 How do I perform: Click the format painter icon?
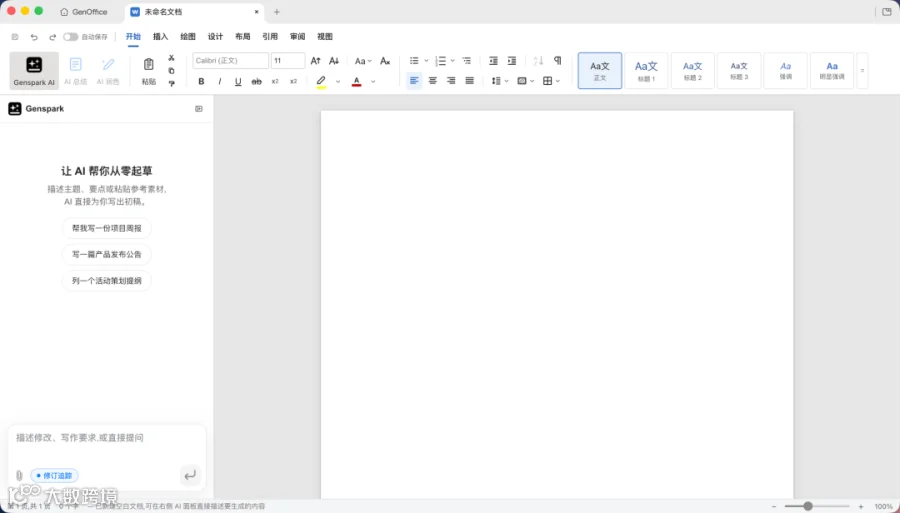(x=171, y=83)
